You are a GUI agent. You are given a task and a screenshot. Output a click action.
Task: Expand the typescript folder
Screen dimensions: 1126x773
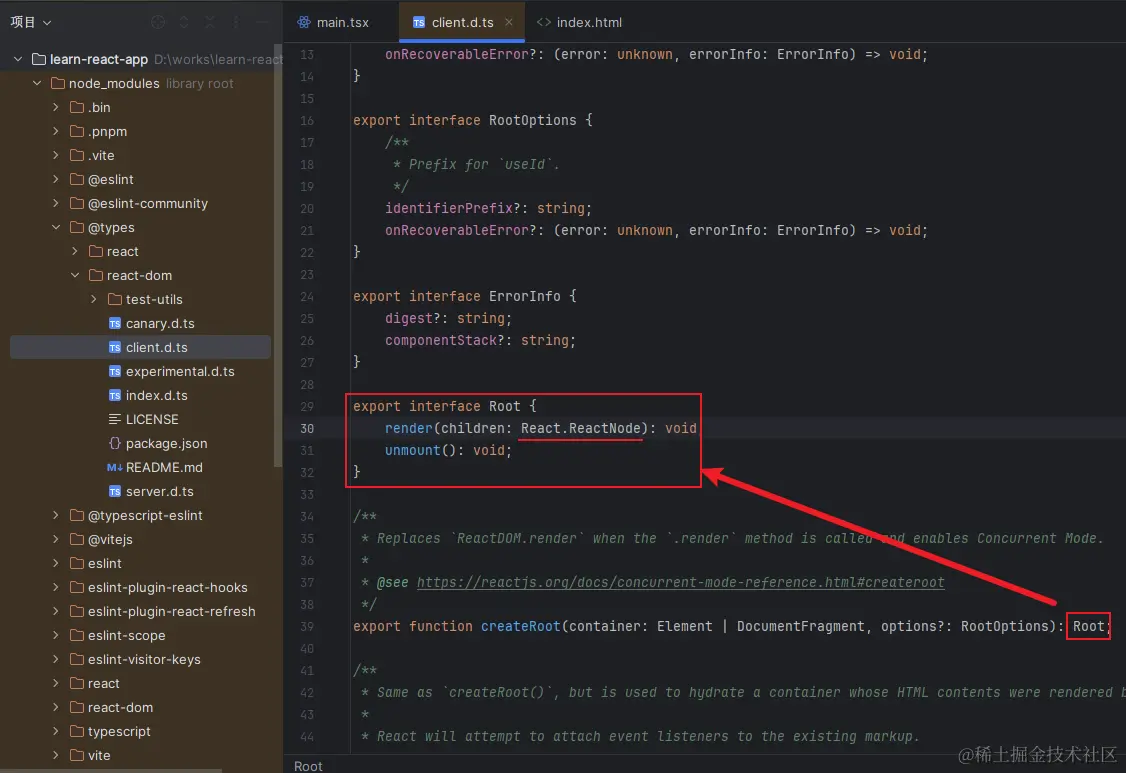click(x=55, y=731)
